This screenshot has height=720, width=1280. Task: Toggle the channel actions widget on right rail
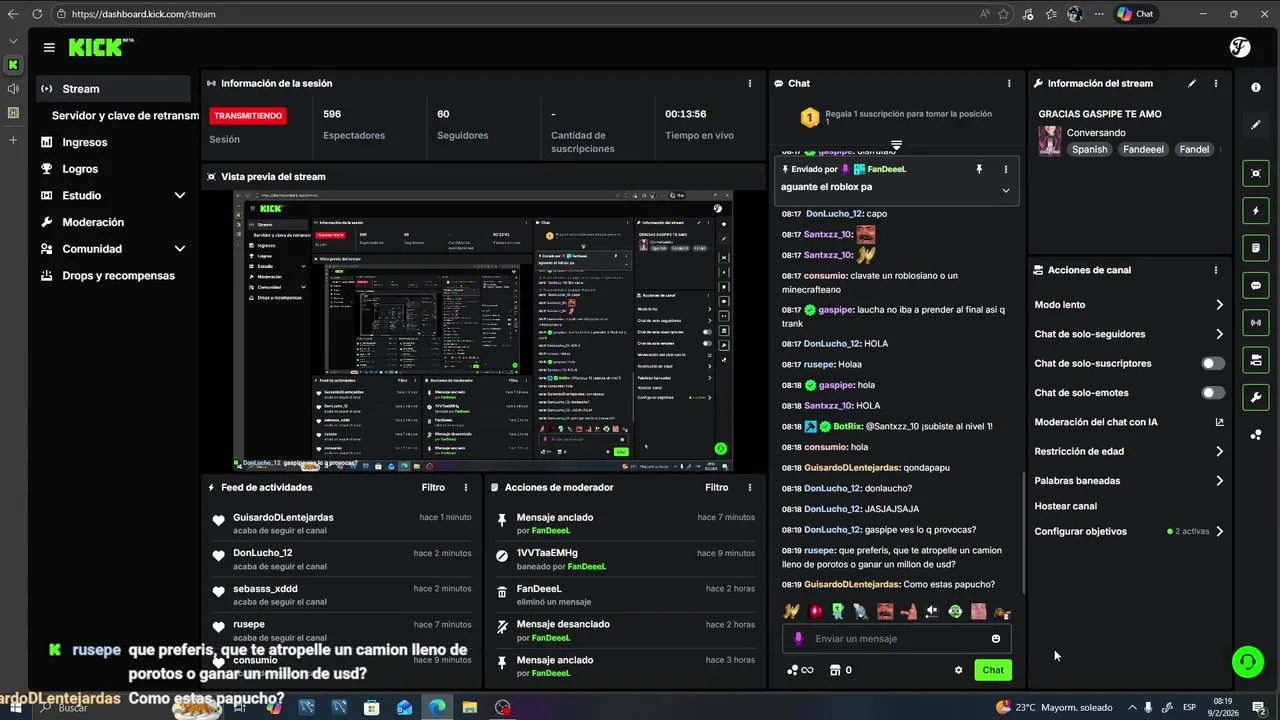(x=1256, y=360)
